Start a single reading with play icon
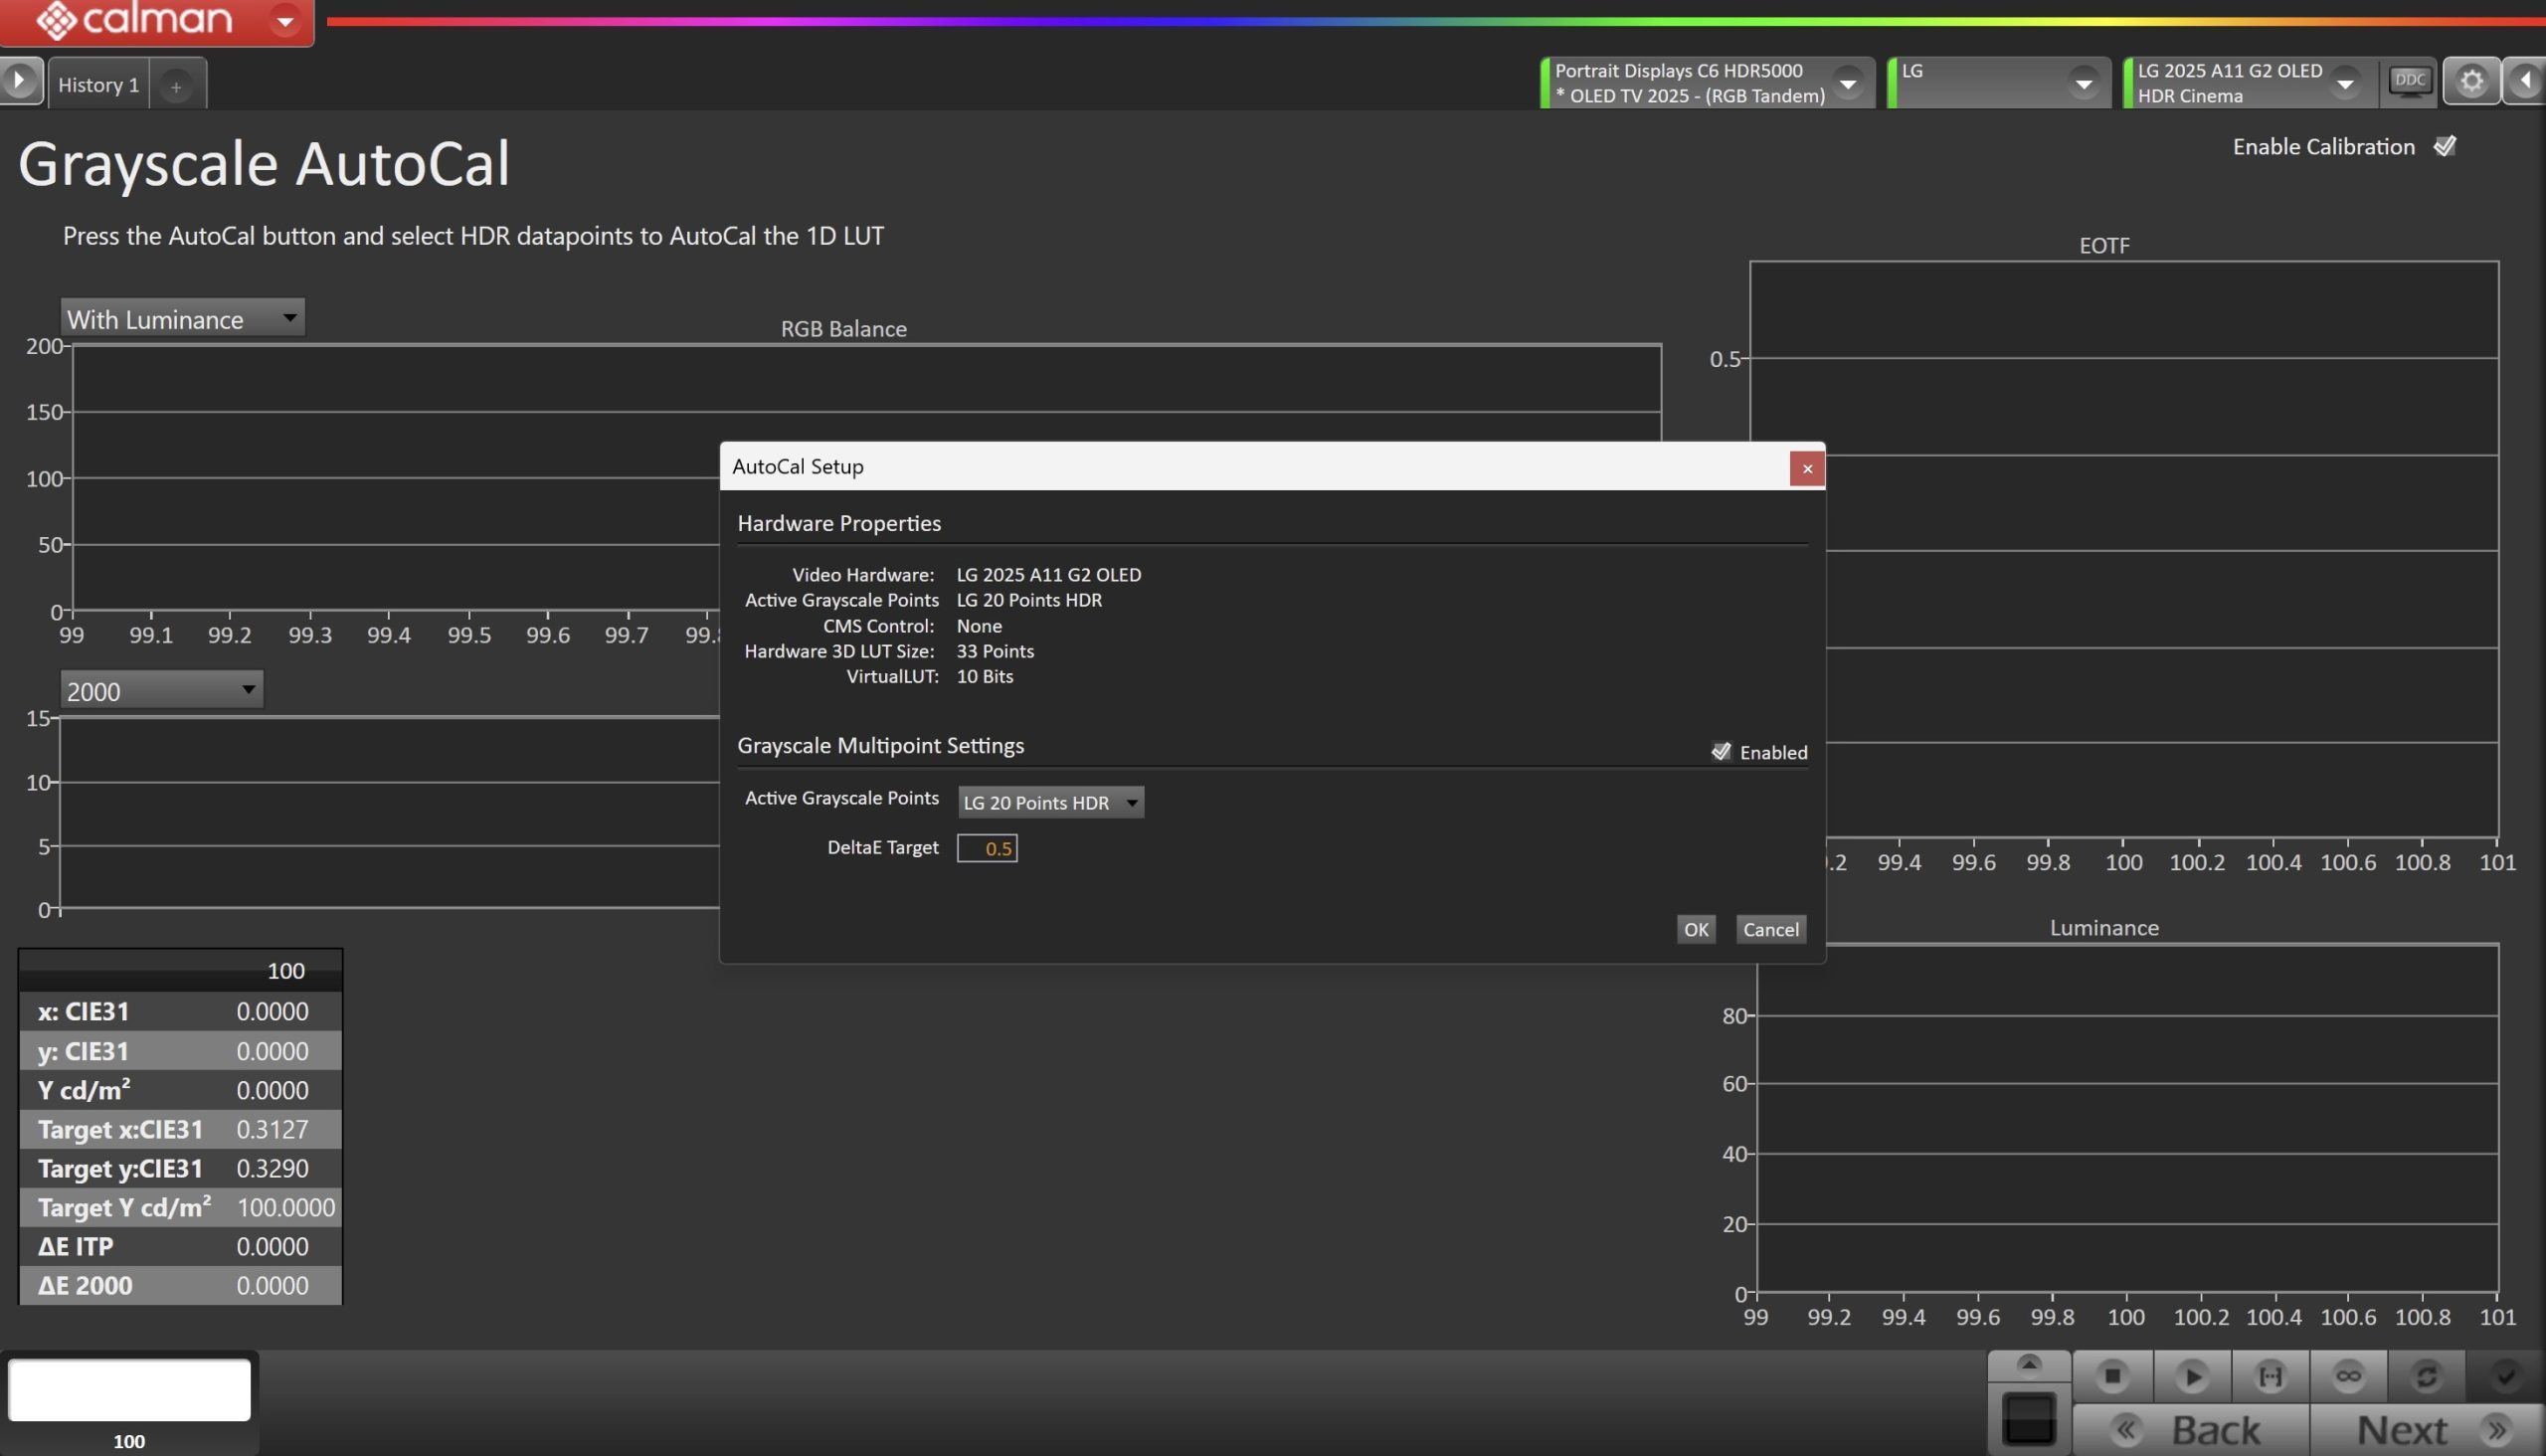The height and width of the screenshot is (1456, 2546). pyautogui.click(x=2192, y=1376)
